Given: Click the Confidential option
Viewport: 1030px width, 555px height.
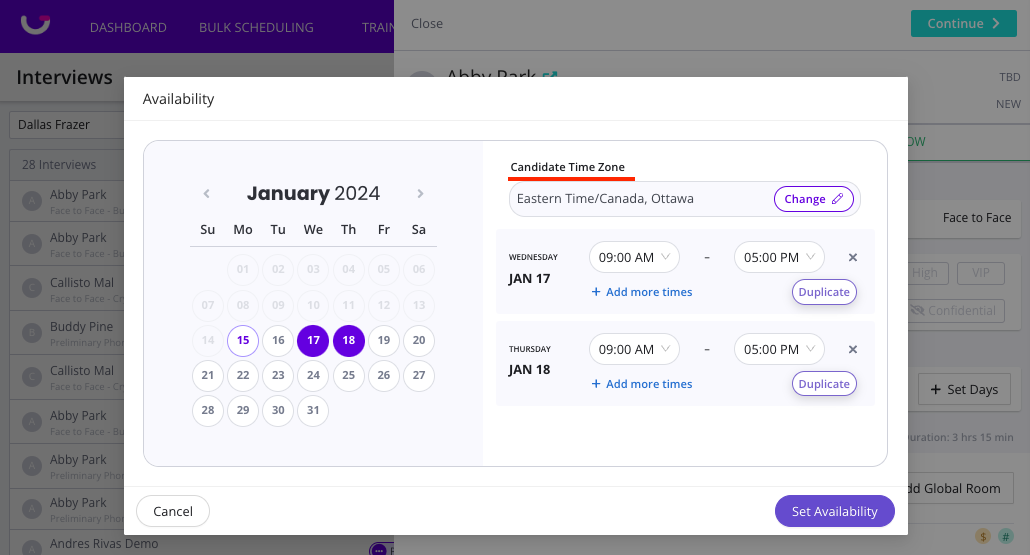Looking at the screenshot, I should point(956,311).
